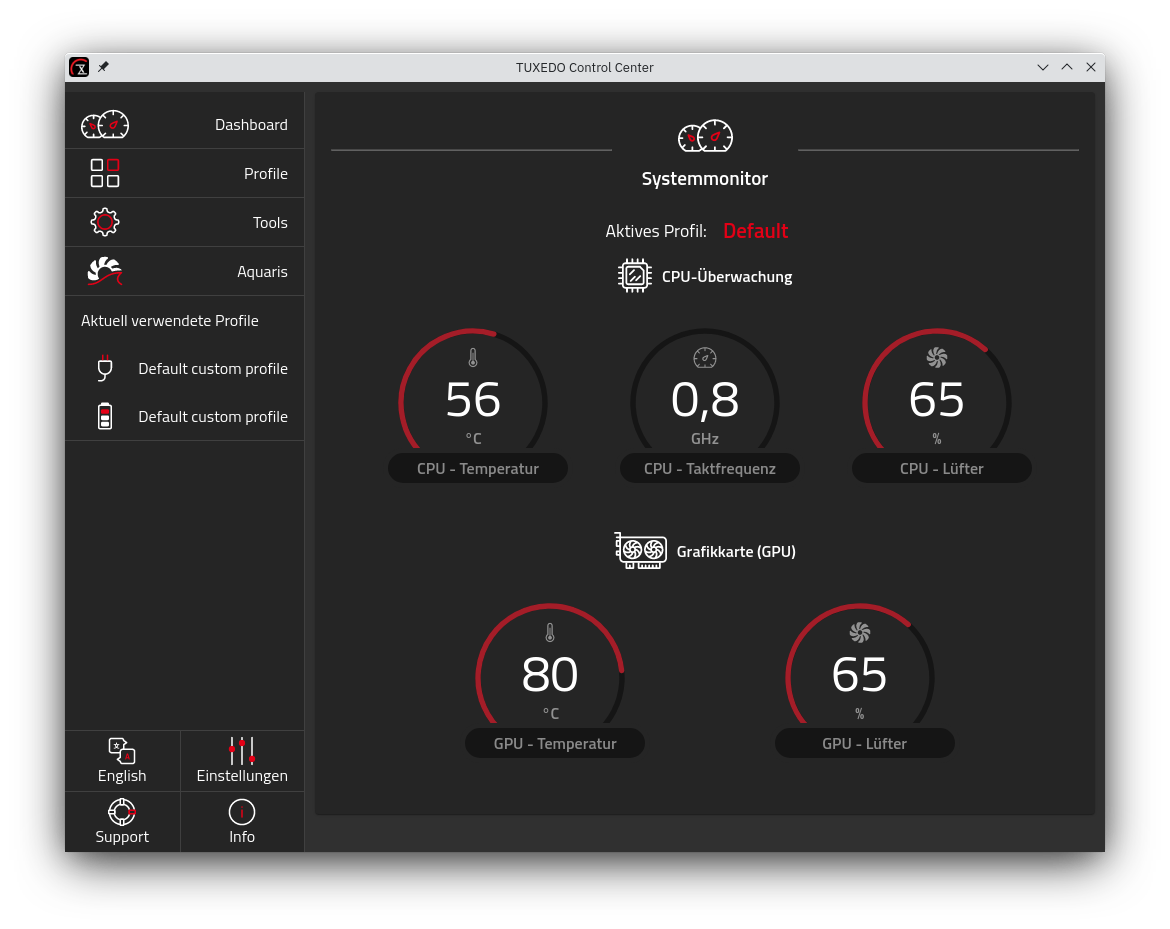
Task: Click the CPU-Überwachung heading text
Action: coord(727,276)
